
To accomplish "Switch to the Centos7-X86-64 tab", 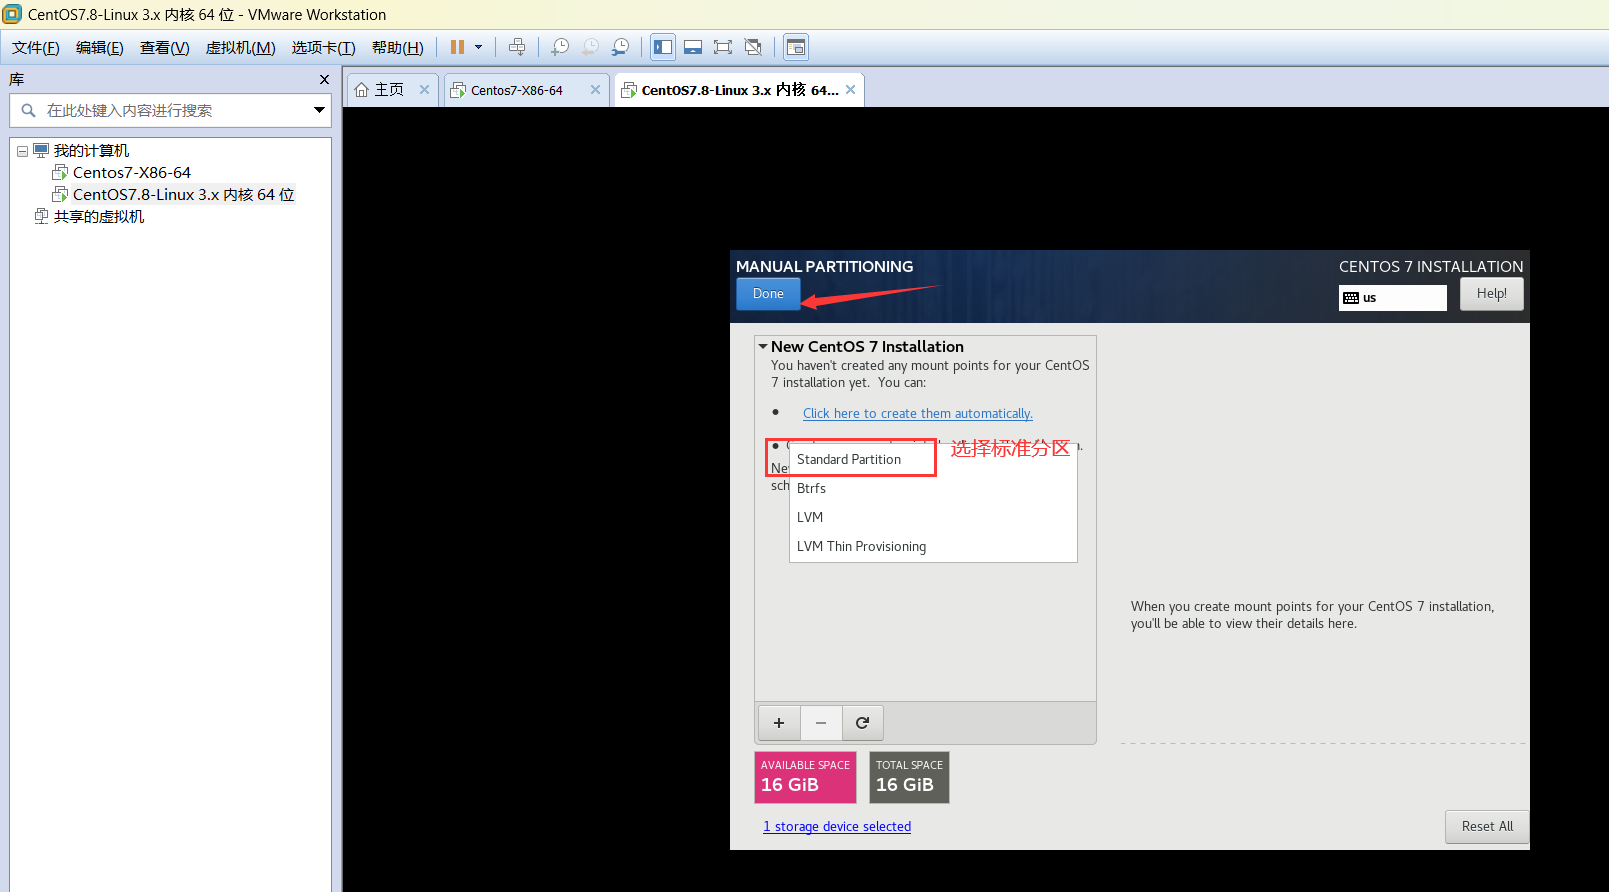I will tap(517, 90).
